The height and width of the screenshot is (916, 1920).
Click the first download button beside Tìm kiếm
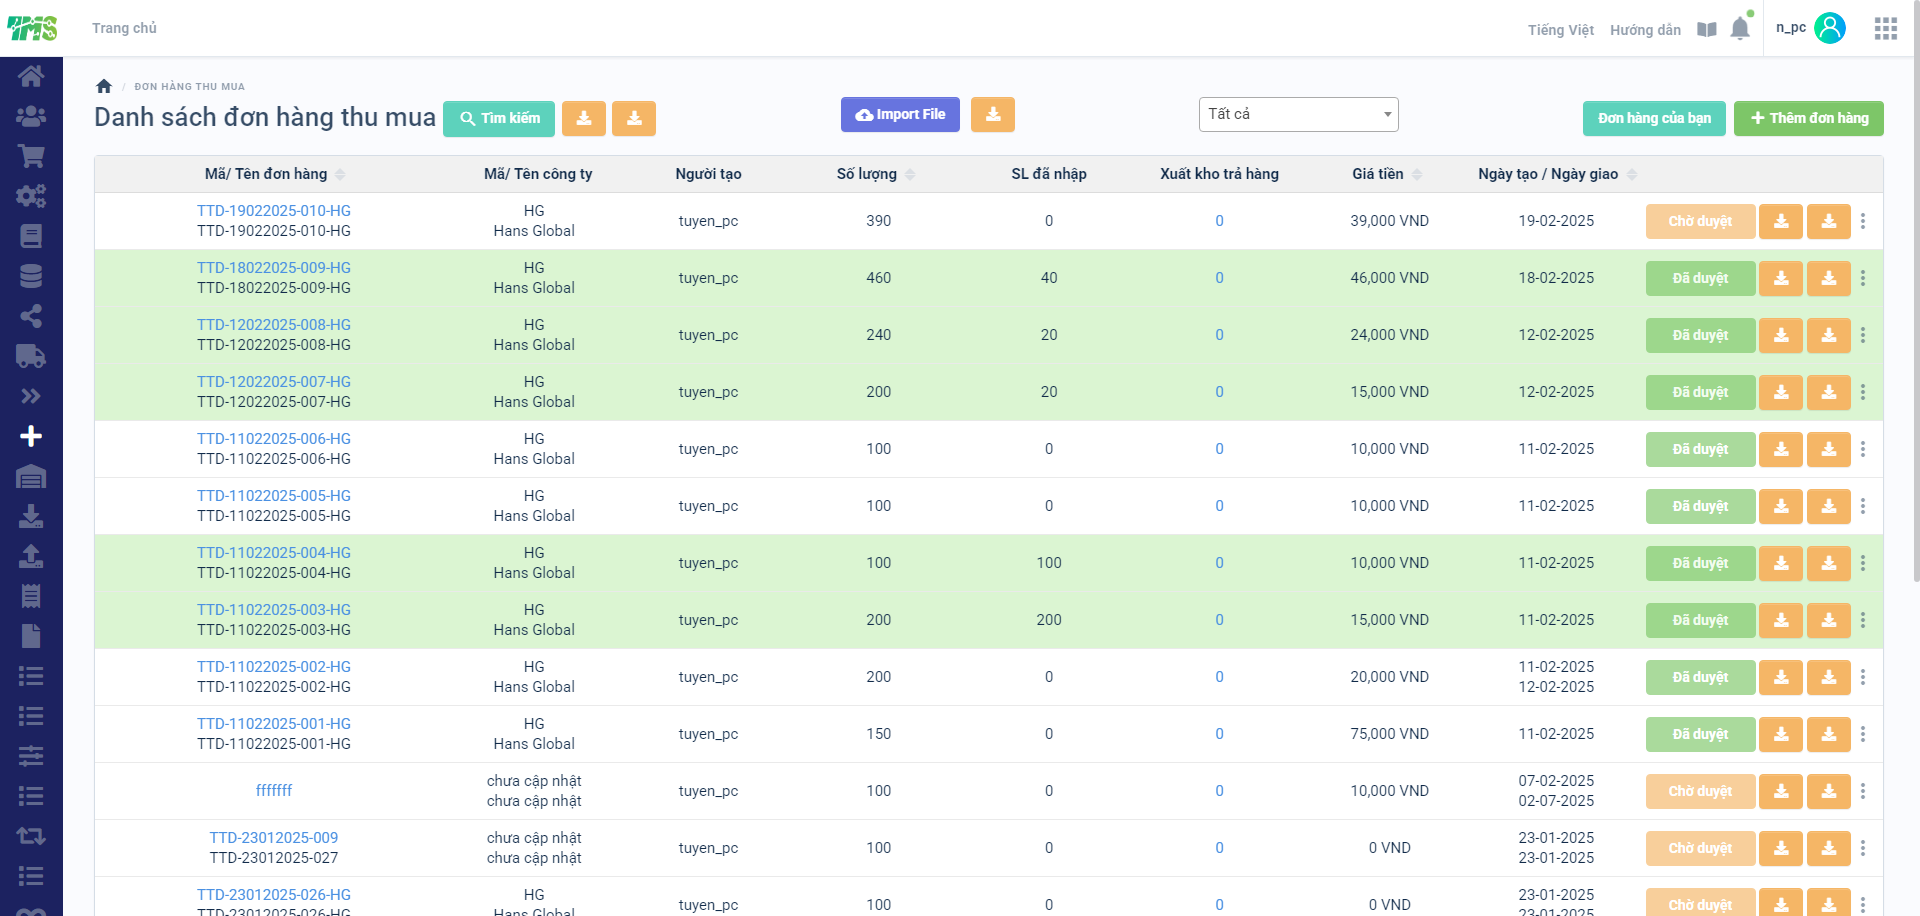click(x=584, y=118)
